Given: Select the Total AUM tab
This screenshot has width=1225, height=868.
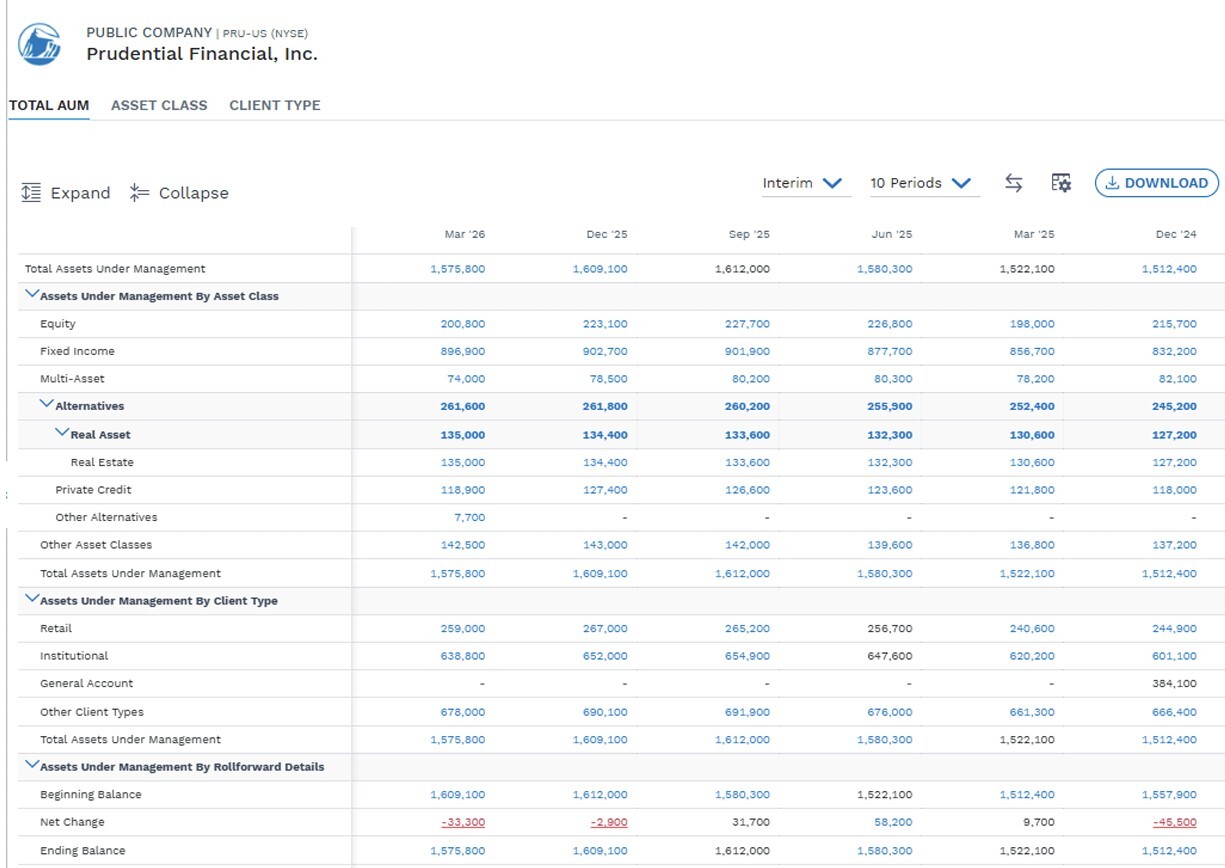Looking at the screenshot, I should [x=49, y=105].
